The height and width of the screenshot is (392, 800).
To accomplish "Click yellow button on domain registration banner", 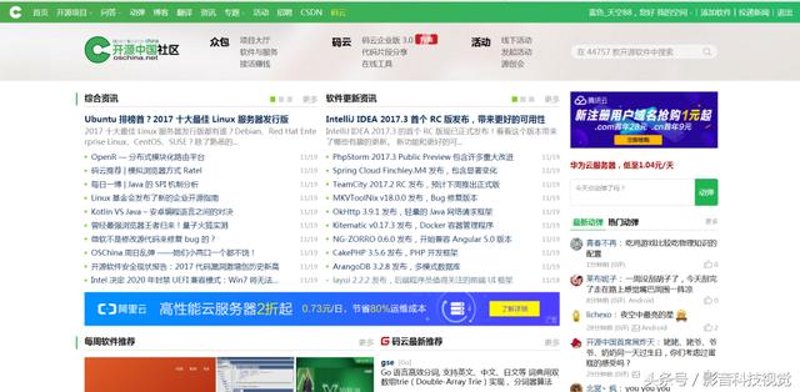I will click(638, 140).
